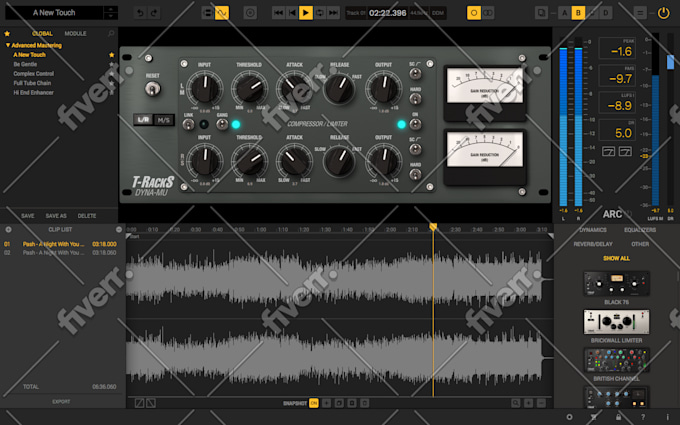This screenshot has width=680, height=425.
Task: Click the undo arrow in top toolbar
Action: tap(140, 13)
